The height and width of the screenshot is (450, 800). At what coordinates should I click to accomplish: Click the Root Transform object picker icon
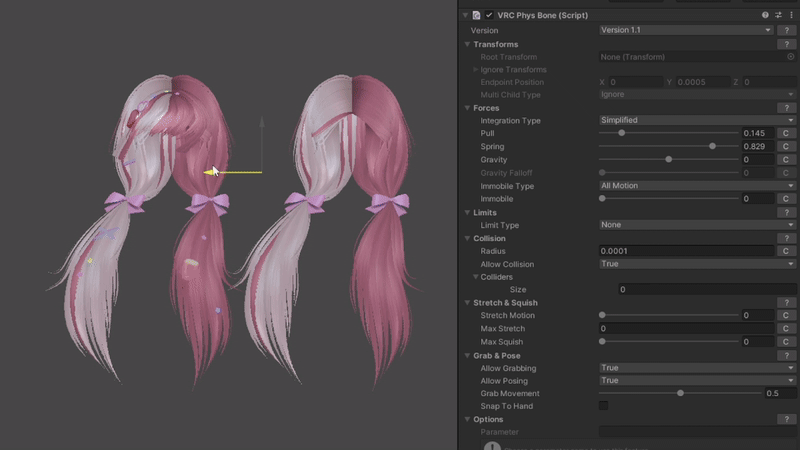pyautogui.click(x=789, y=57)
